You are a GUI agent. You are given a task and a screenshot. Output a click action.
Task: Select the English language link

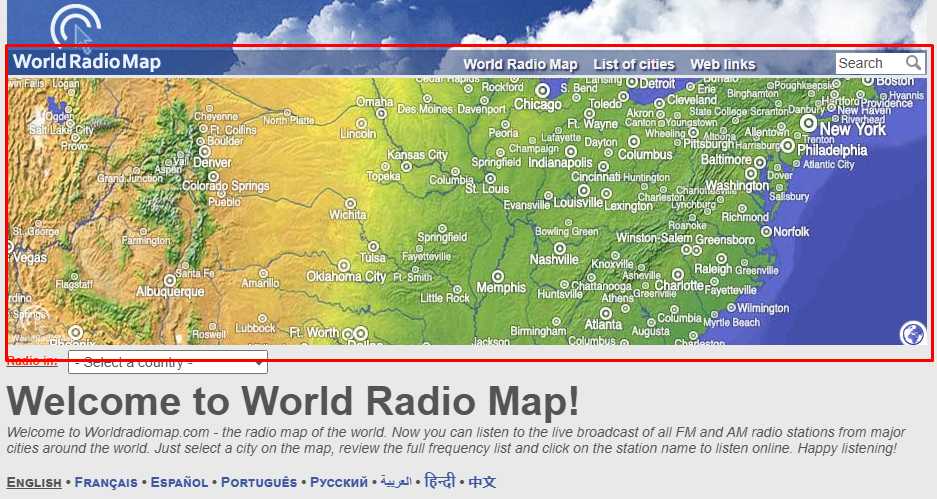tap(34, 482)
